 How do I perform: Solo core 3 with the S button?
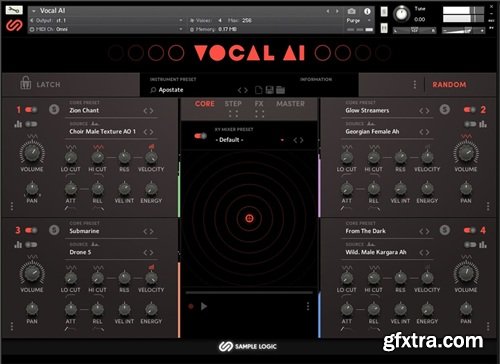[54, 230]
